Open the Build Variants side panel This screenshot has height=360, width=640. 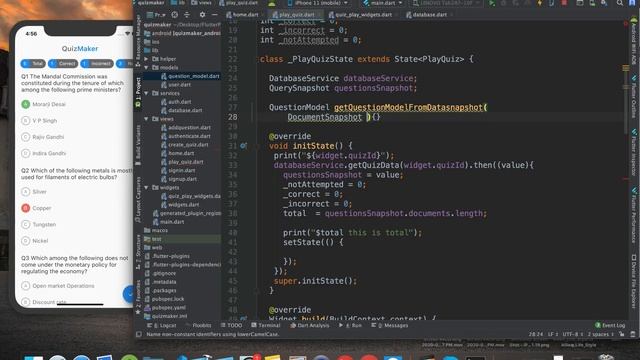[138, 145]
